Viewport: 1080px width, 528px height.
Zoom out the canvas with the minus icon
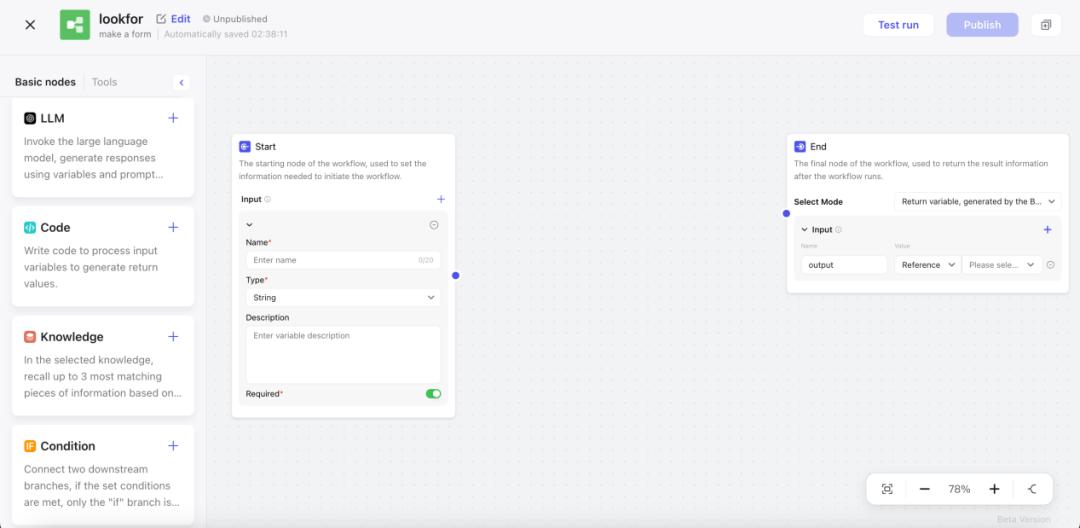[x=924, y=489]
